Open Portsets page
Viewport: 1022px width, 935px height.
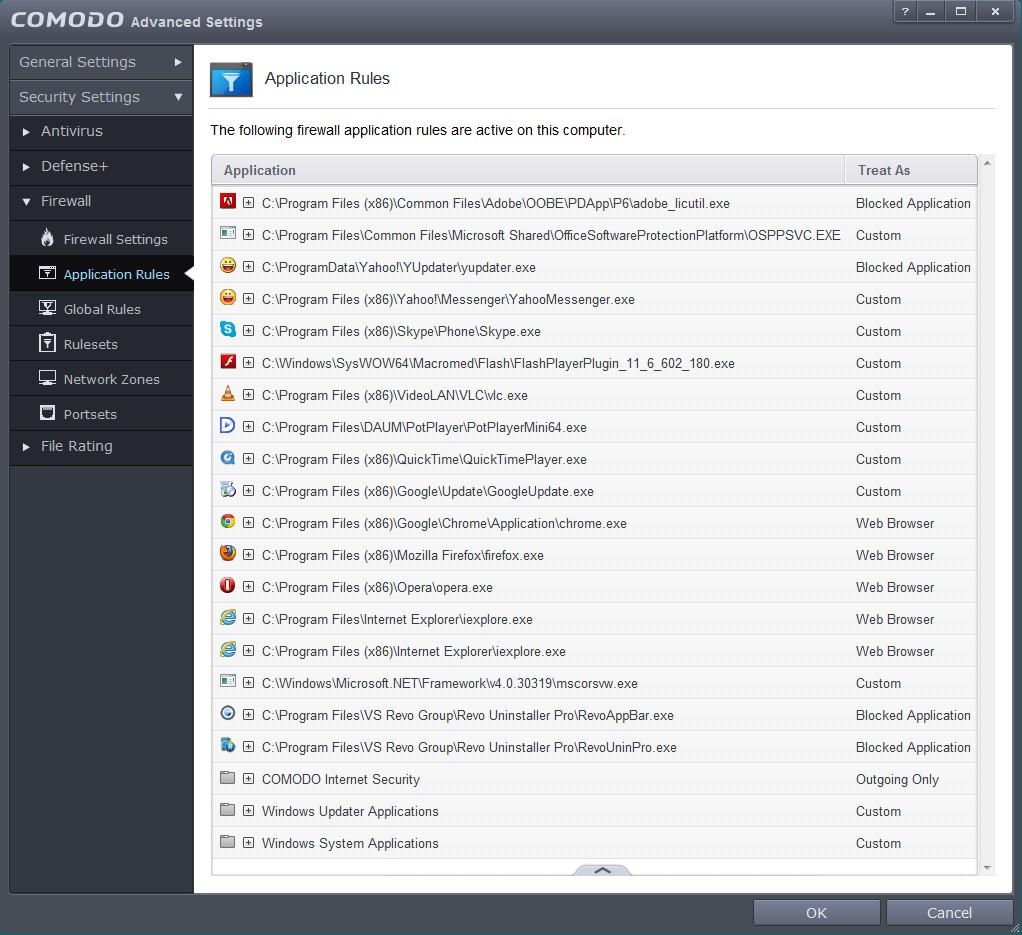click(x=101, y=414)
